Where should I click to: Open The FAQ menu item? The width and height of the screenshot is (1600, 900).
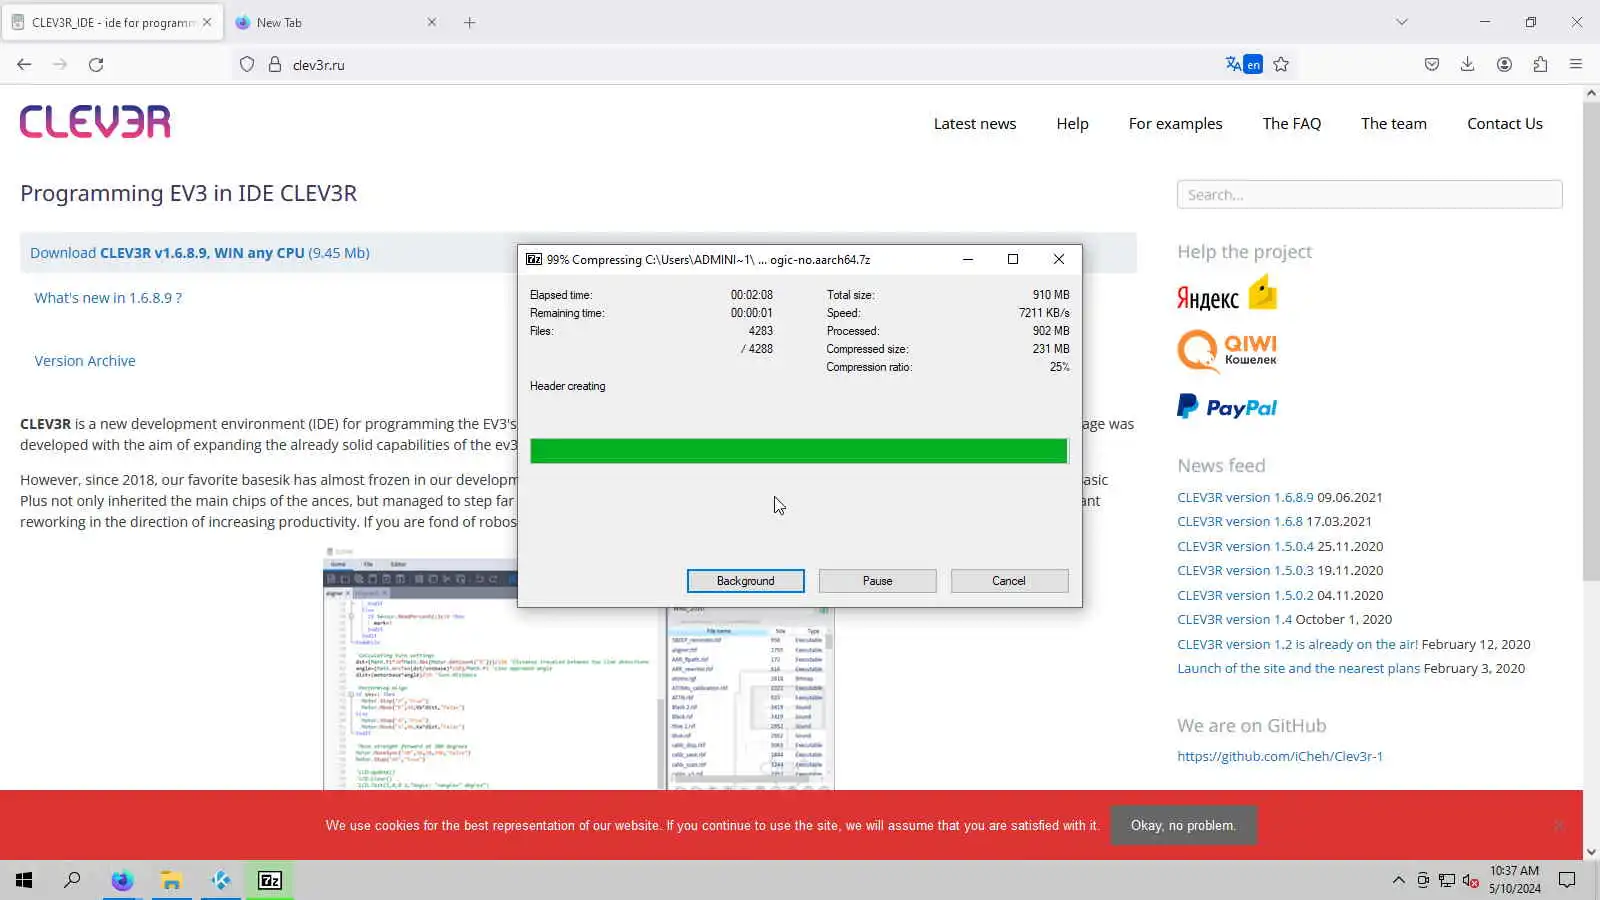tap(1292, 124)
